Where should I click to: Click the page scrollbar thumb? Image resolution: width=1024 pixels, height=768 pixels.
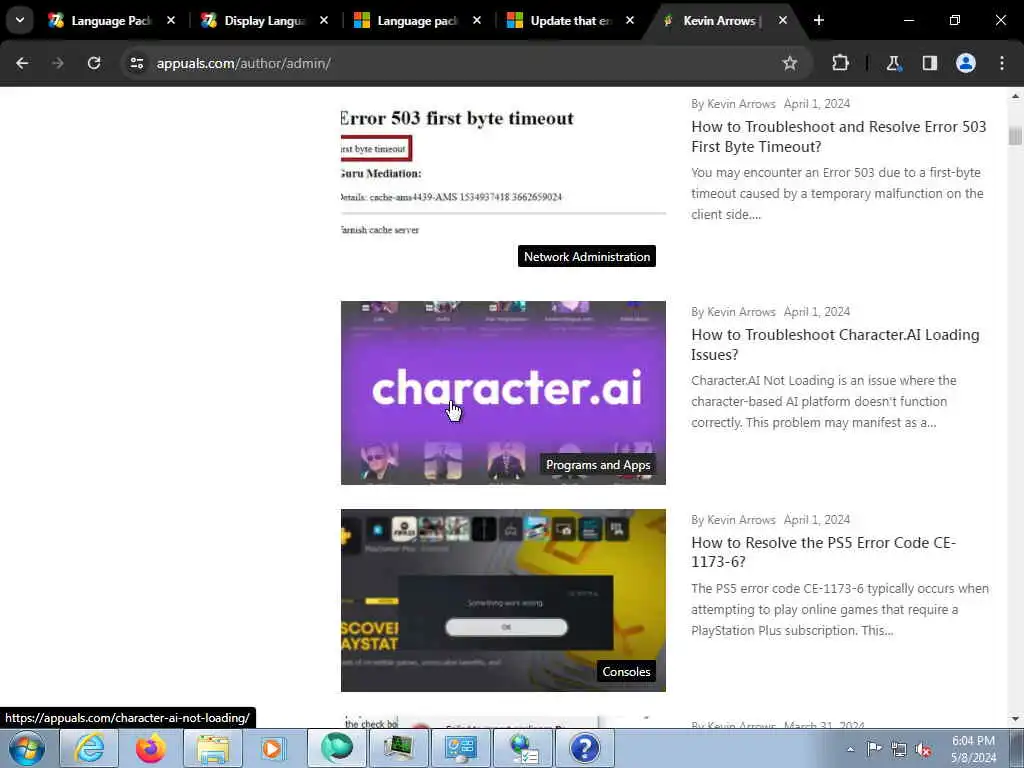(x=1015, y=135)
